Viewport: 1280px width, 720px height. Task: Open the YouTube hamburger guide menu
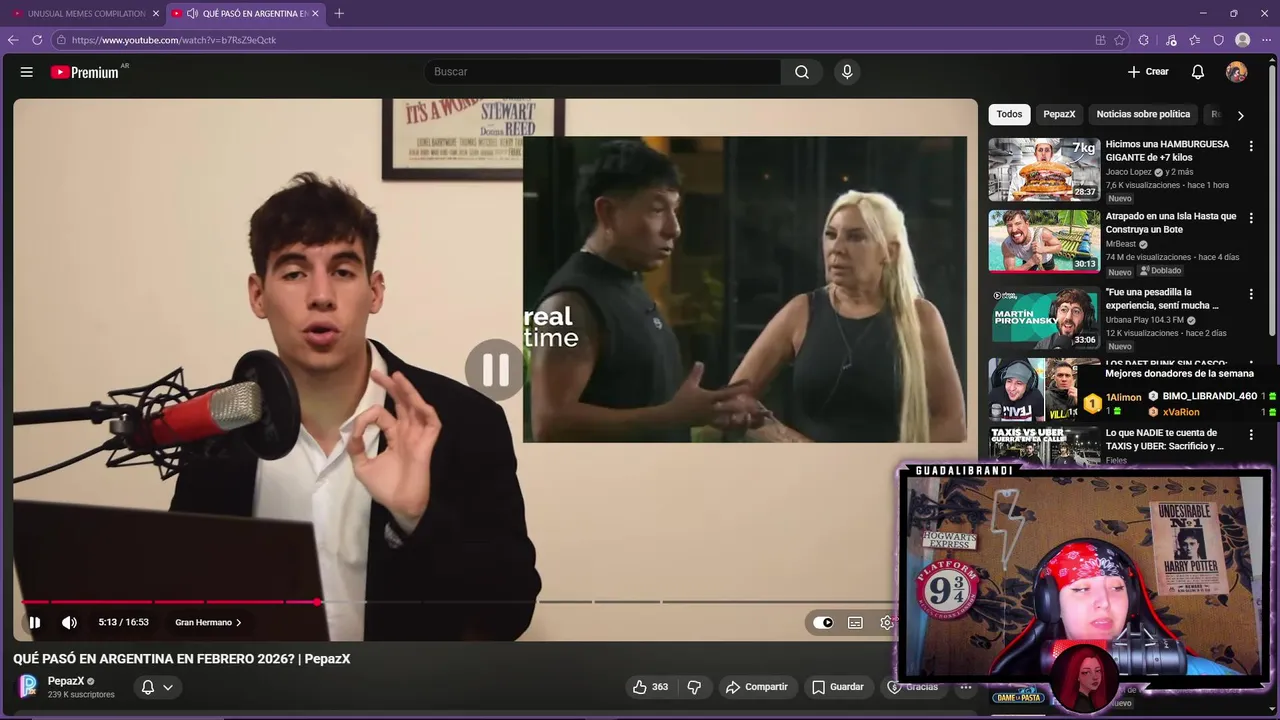pos(27,72)
